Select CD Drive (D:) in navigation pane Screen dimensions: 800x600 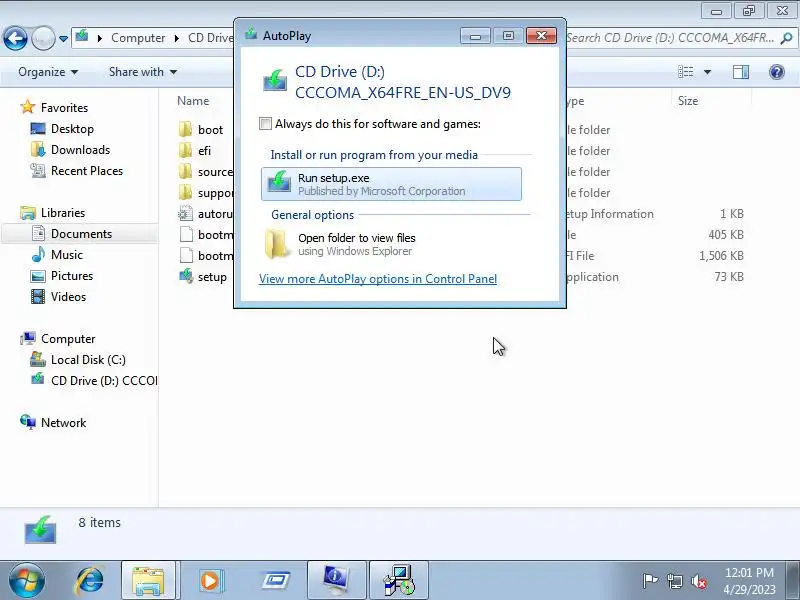[104, 381]
